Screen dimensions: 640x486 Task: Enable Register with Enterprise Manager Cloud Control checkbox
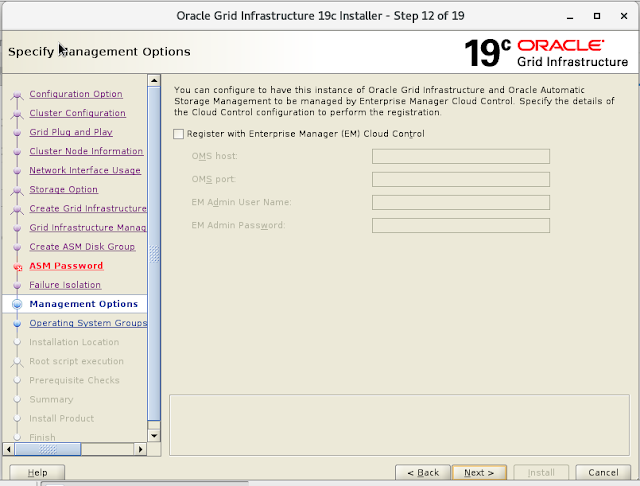click(x=178, y=134)
